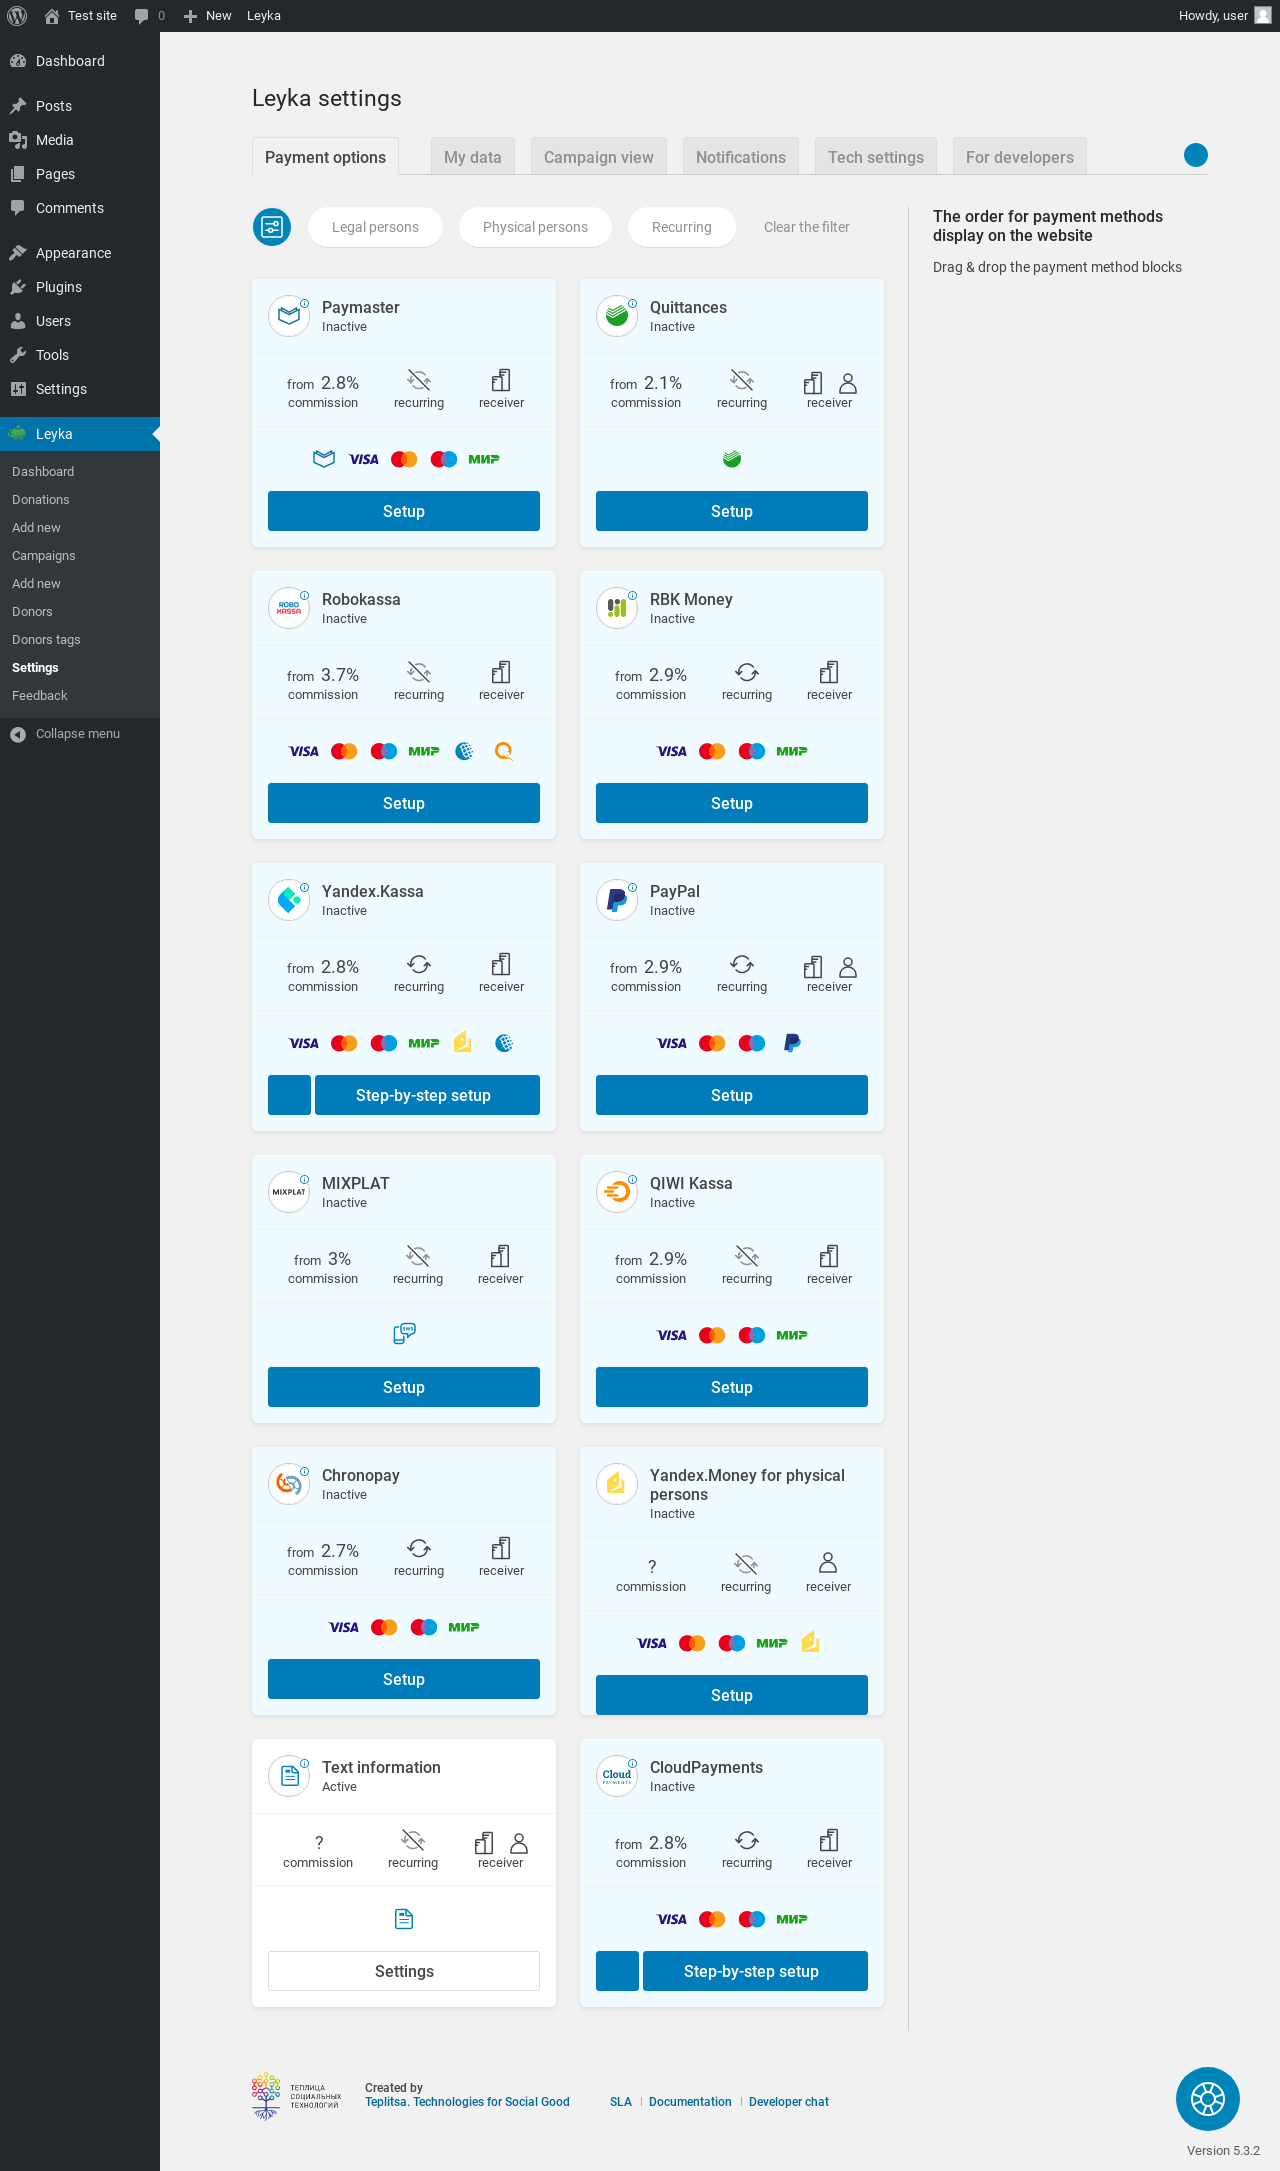Clear the filter
This screenshot has height=2171, width=1280.
pos(807,227)
